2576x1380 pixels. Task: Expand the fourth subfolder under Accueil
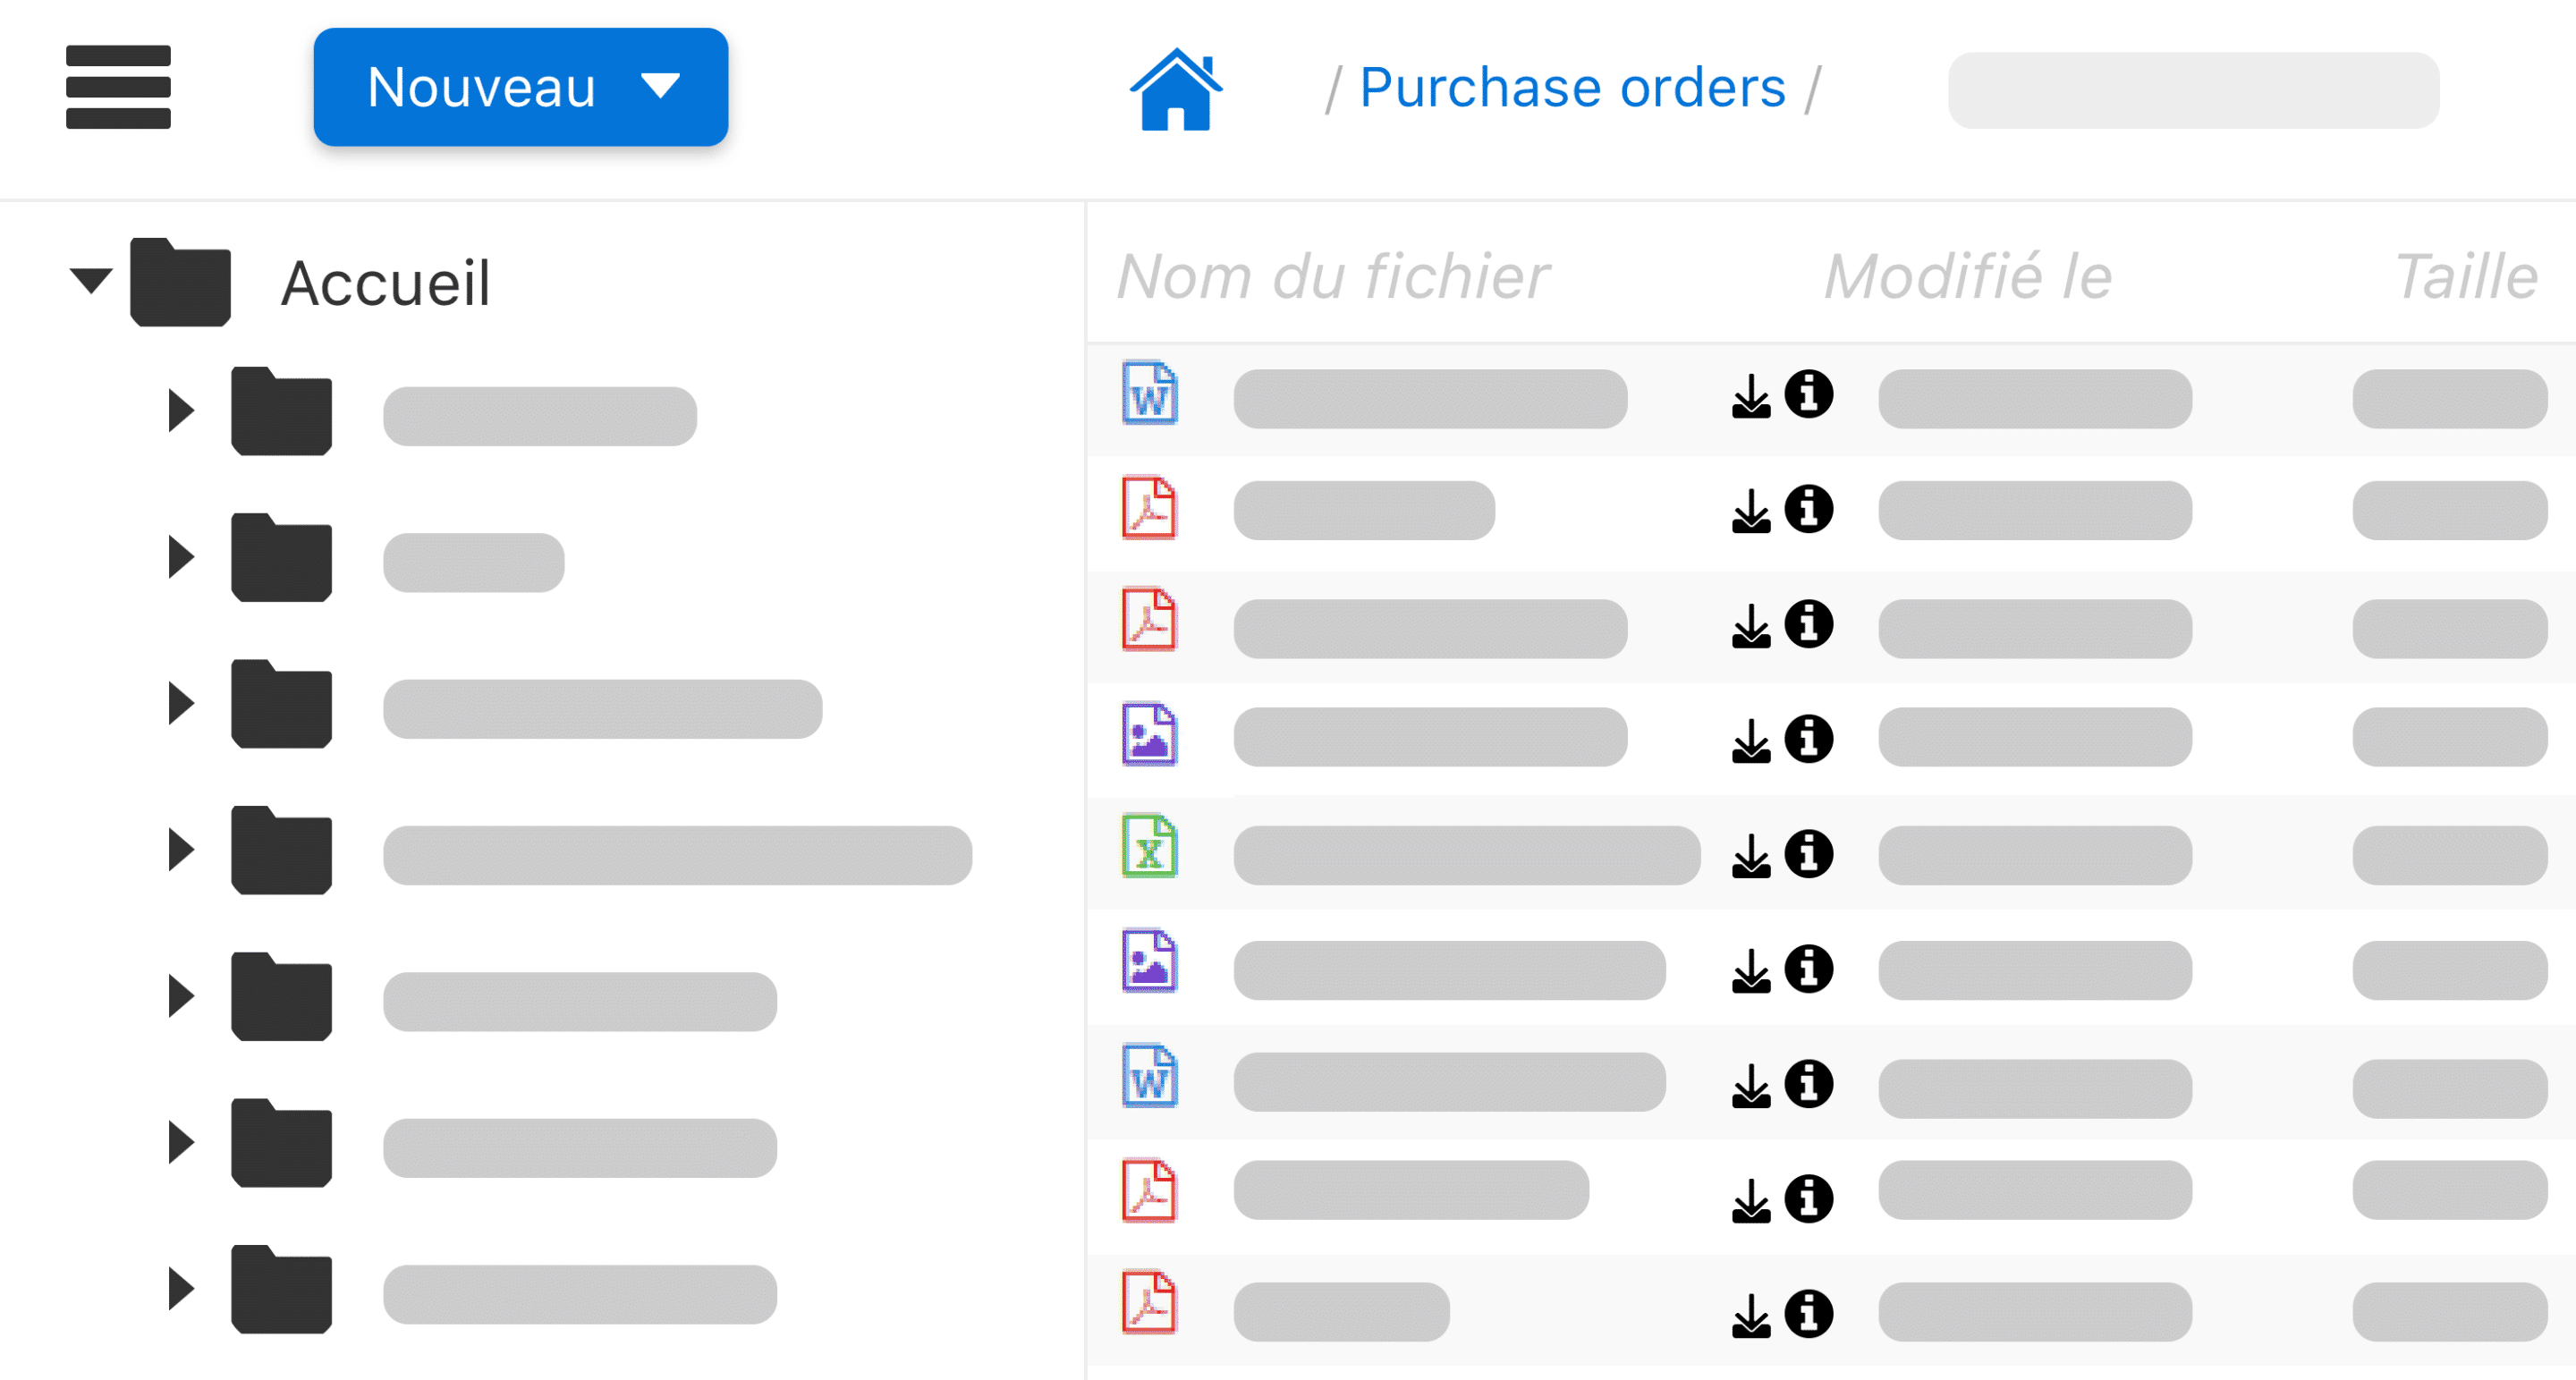coord(181,849)
